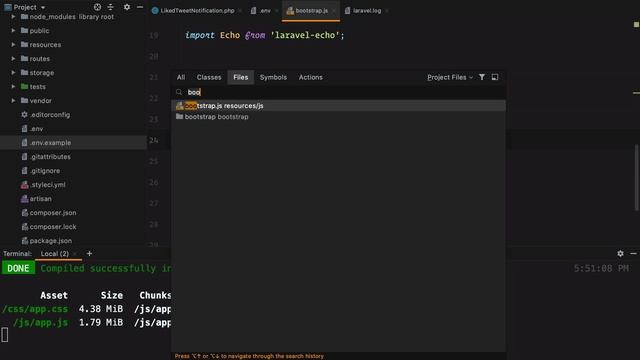
Task: Click the editor vertical scrollbar
Action: click(x=636, y=177)
